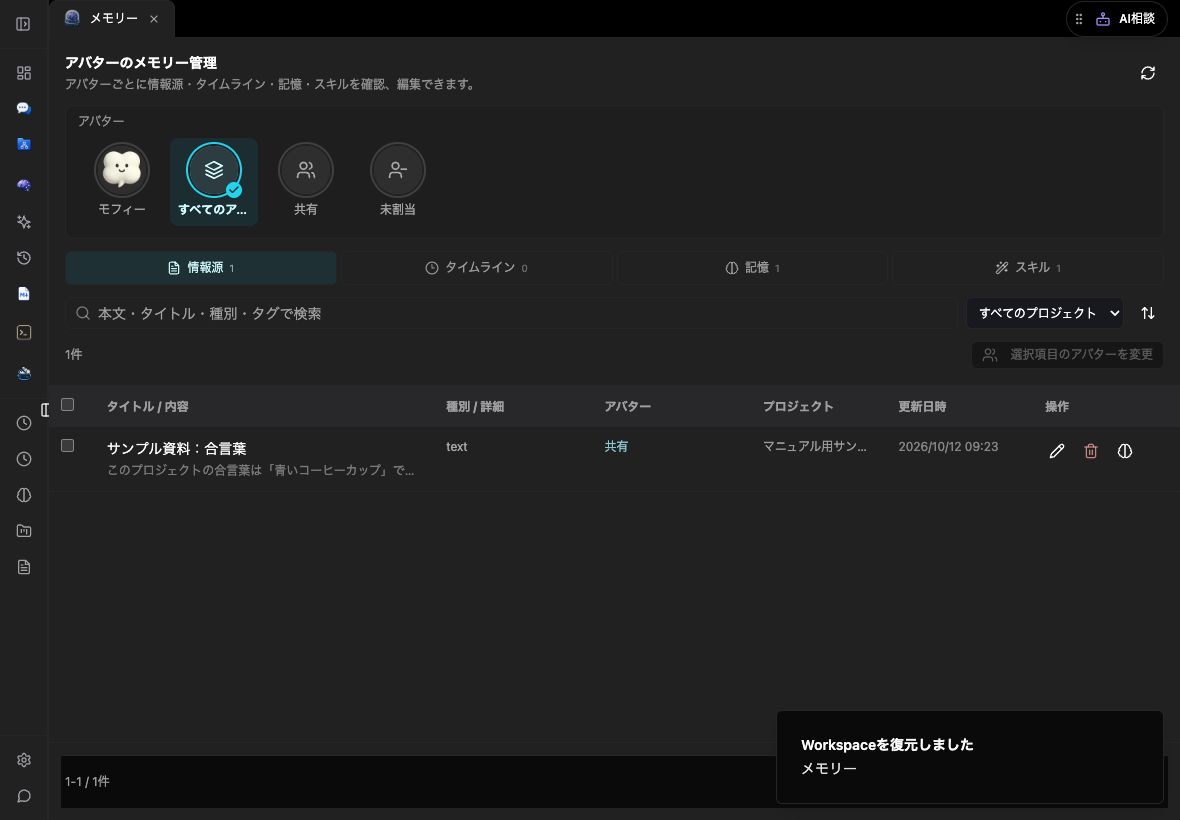Switch to the タイムライン tab
The height and width of the screenshot is (820, 1180).
(x=476, y=268)
